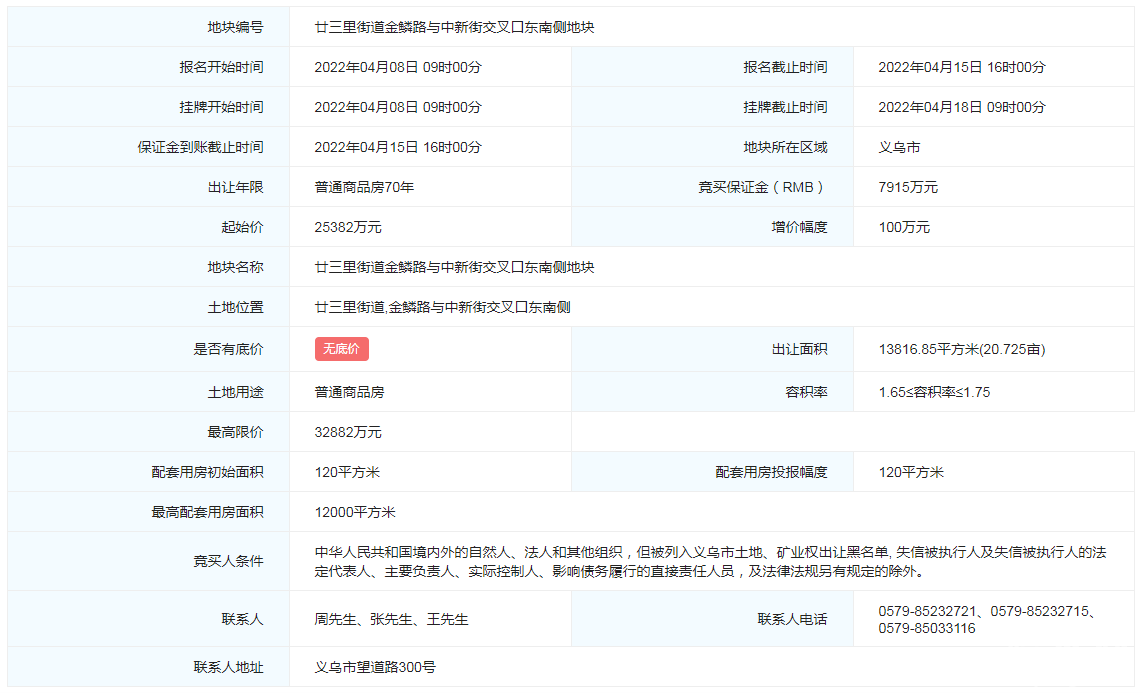
Task: Select the 容积率 range value
Action: pos(934,392)
